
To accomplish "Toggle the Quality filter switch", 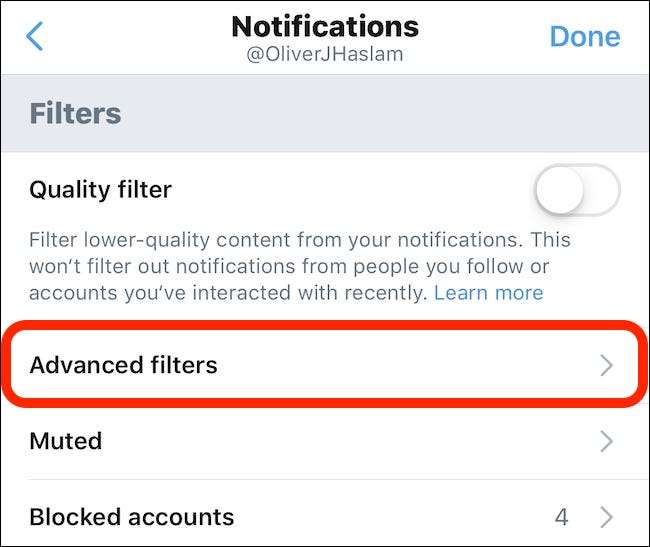I will (x=576, y=190).
